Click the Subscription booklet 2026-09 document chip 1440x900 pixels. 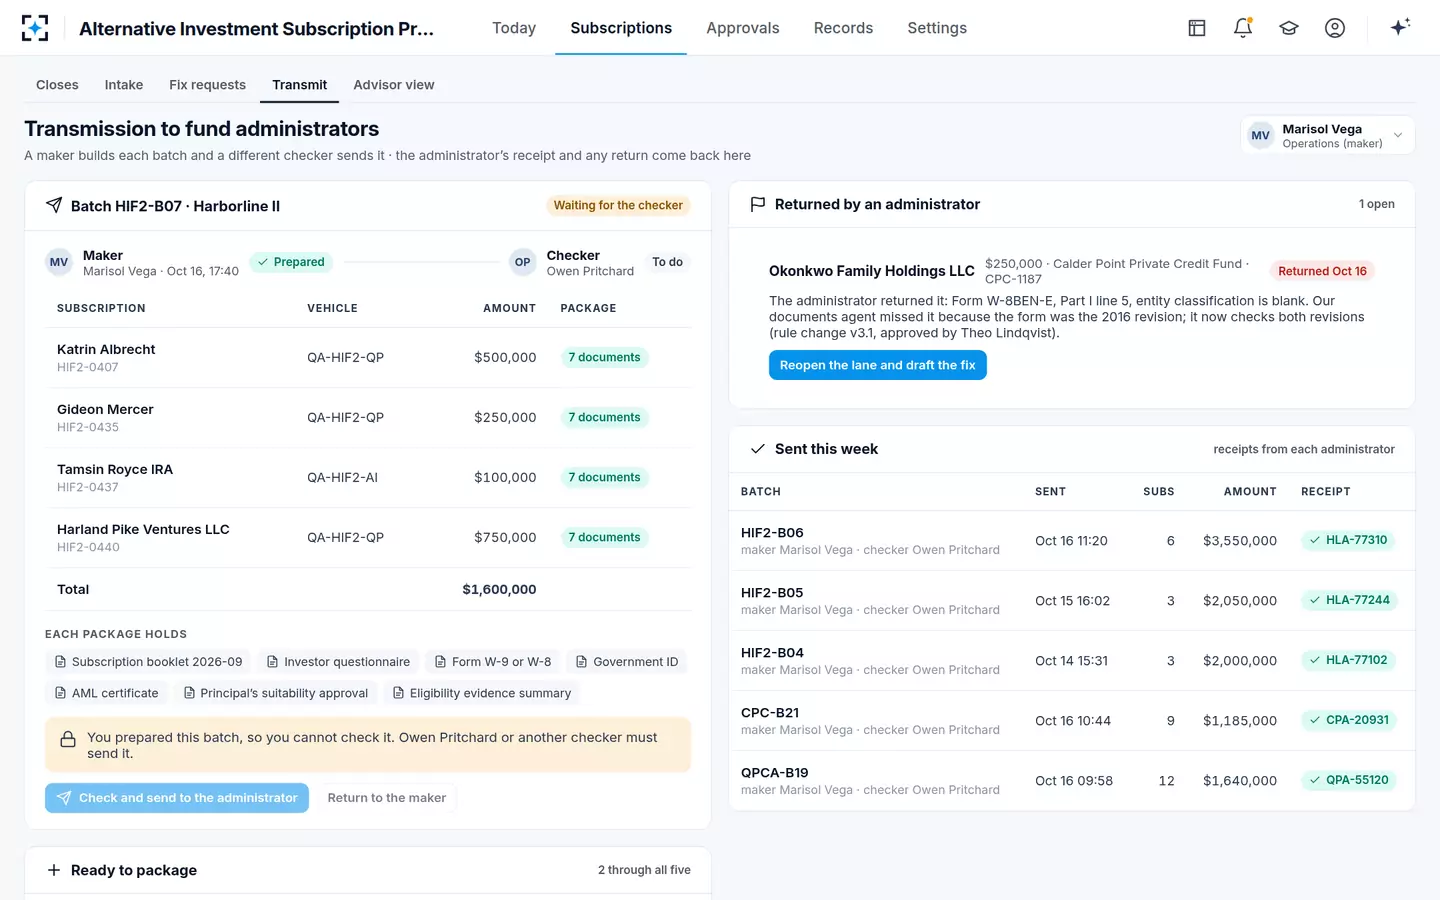tap(148, 662)
